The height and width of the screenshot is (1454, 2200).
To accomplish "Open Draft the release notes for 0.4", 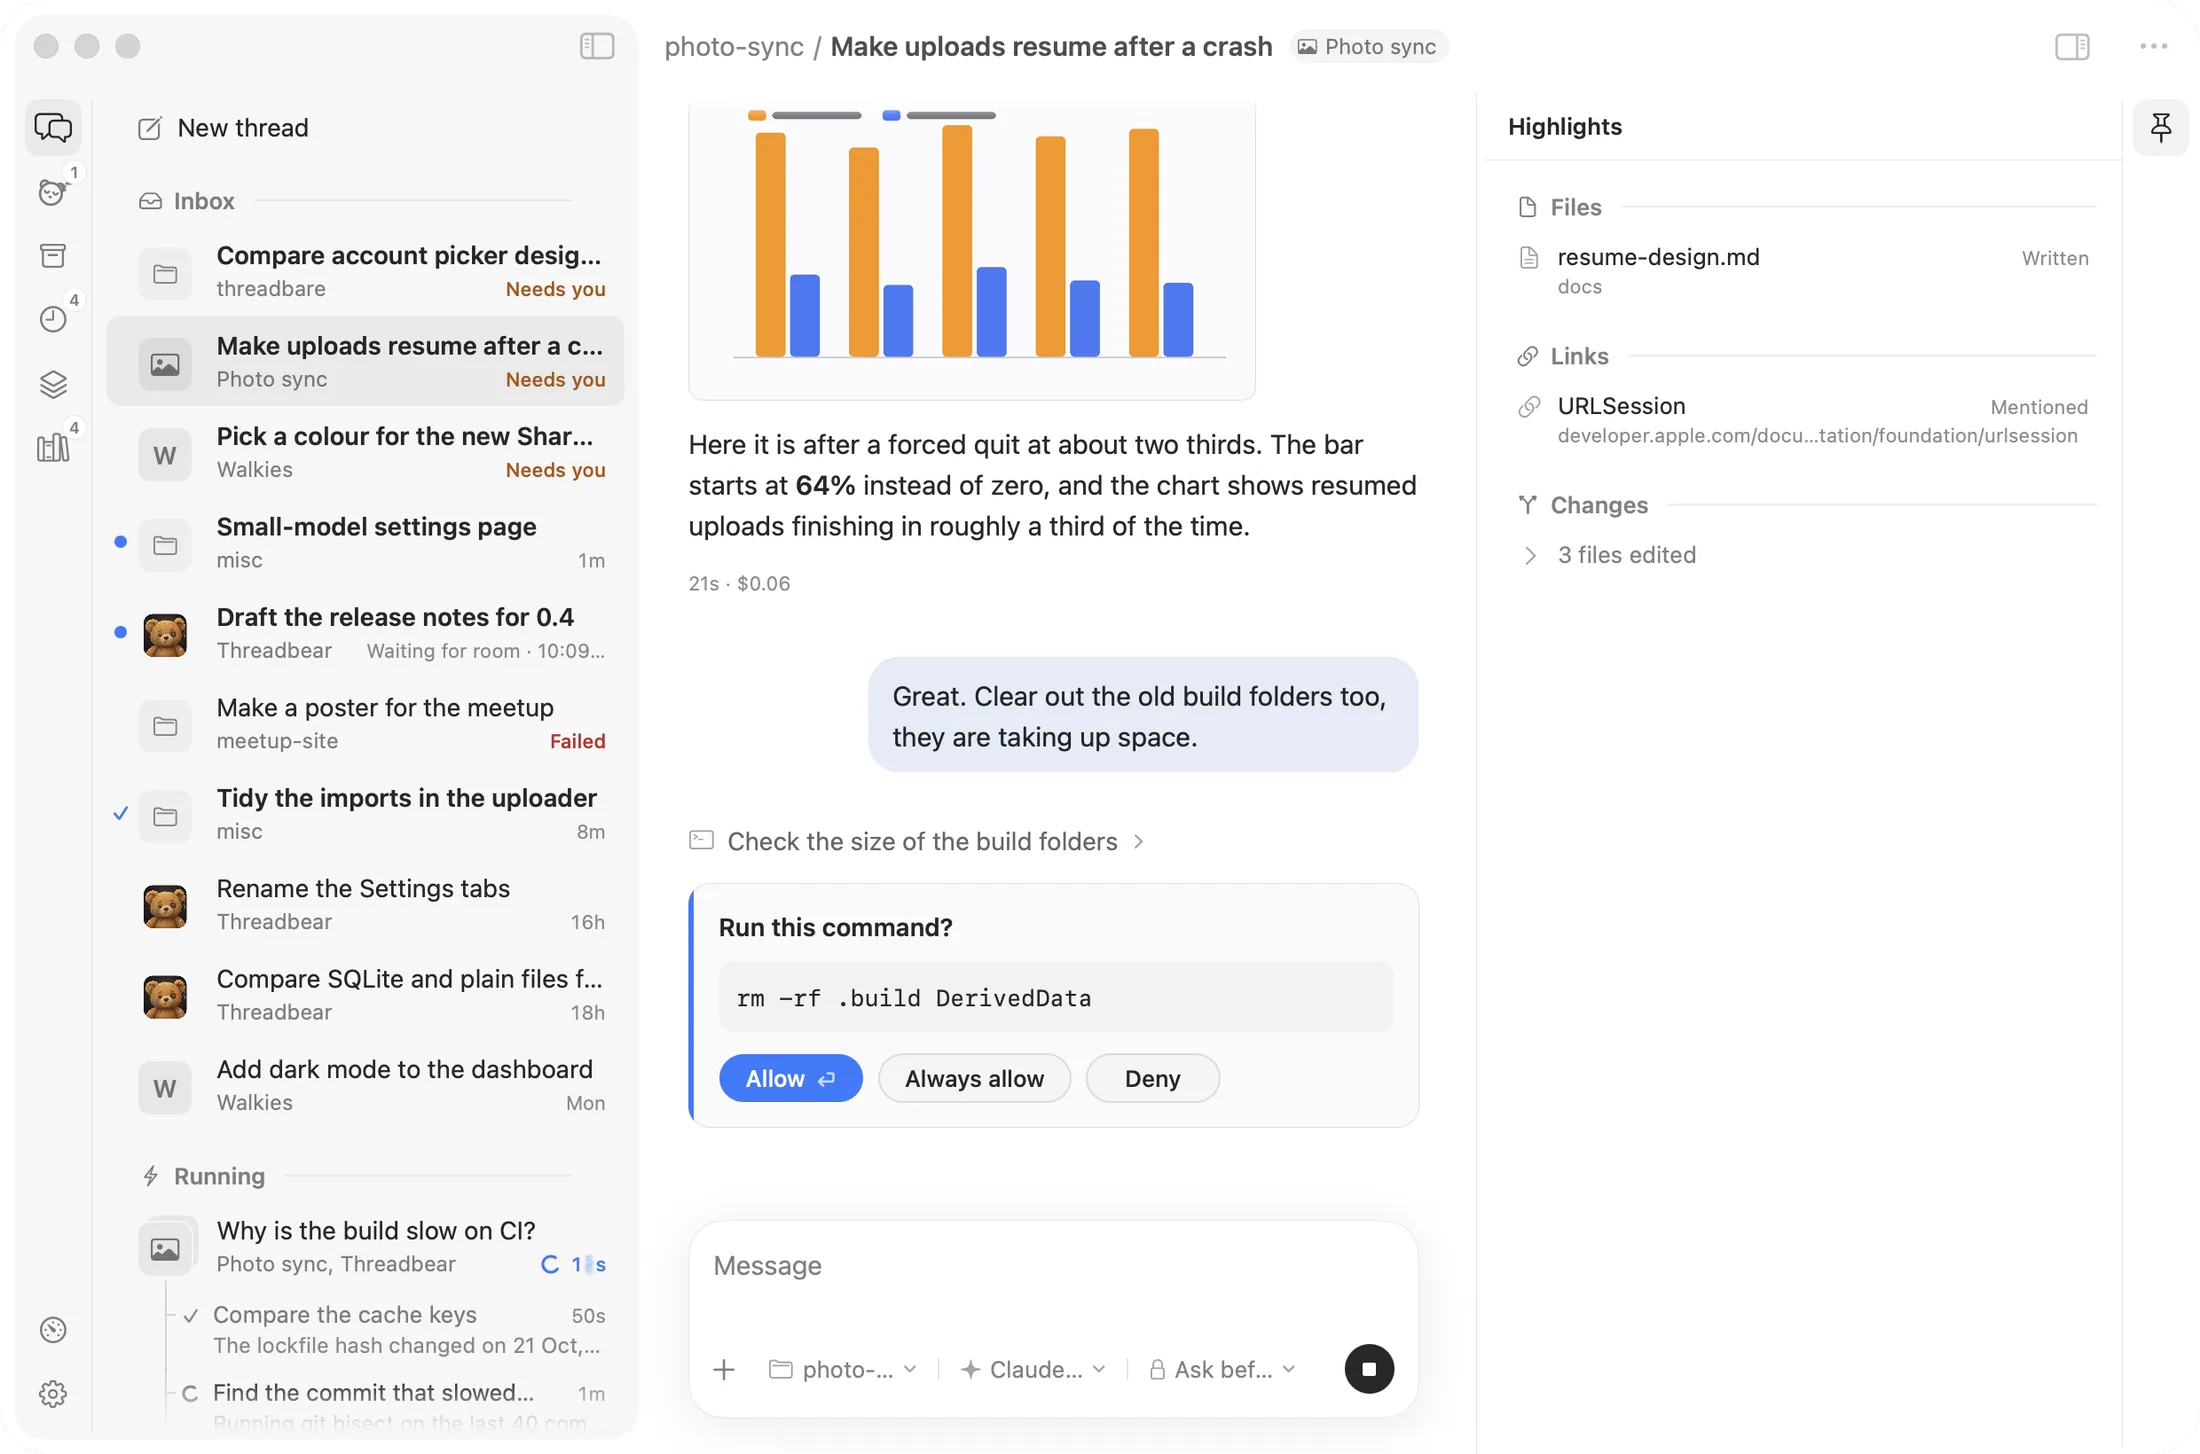I will (x=366, y=633).
